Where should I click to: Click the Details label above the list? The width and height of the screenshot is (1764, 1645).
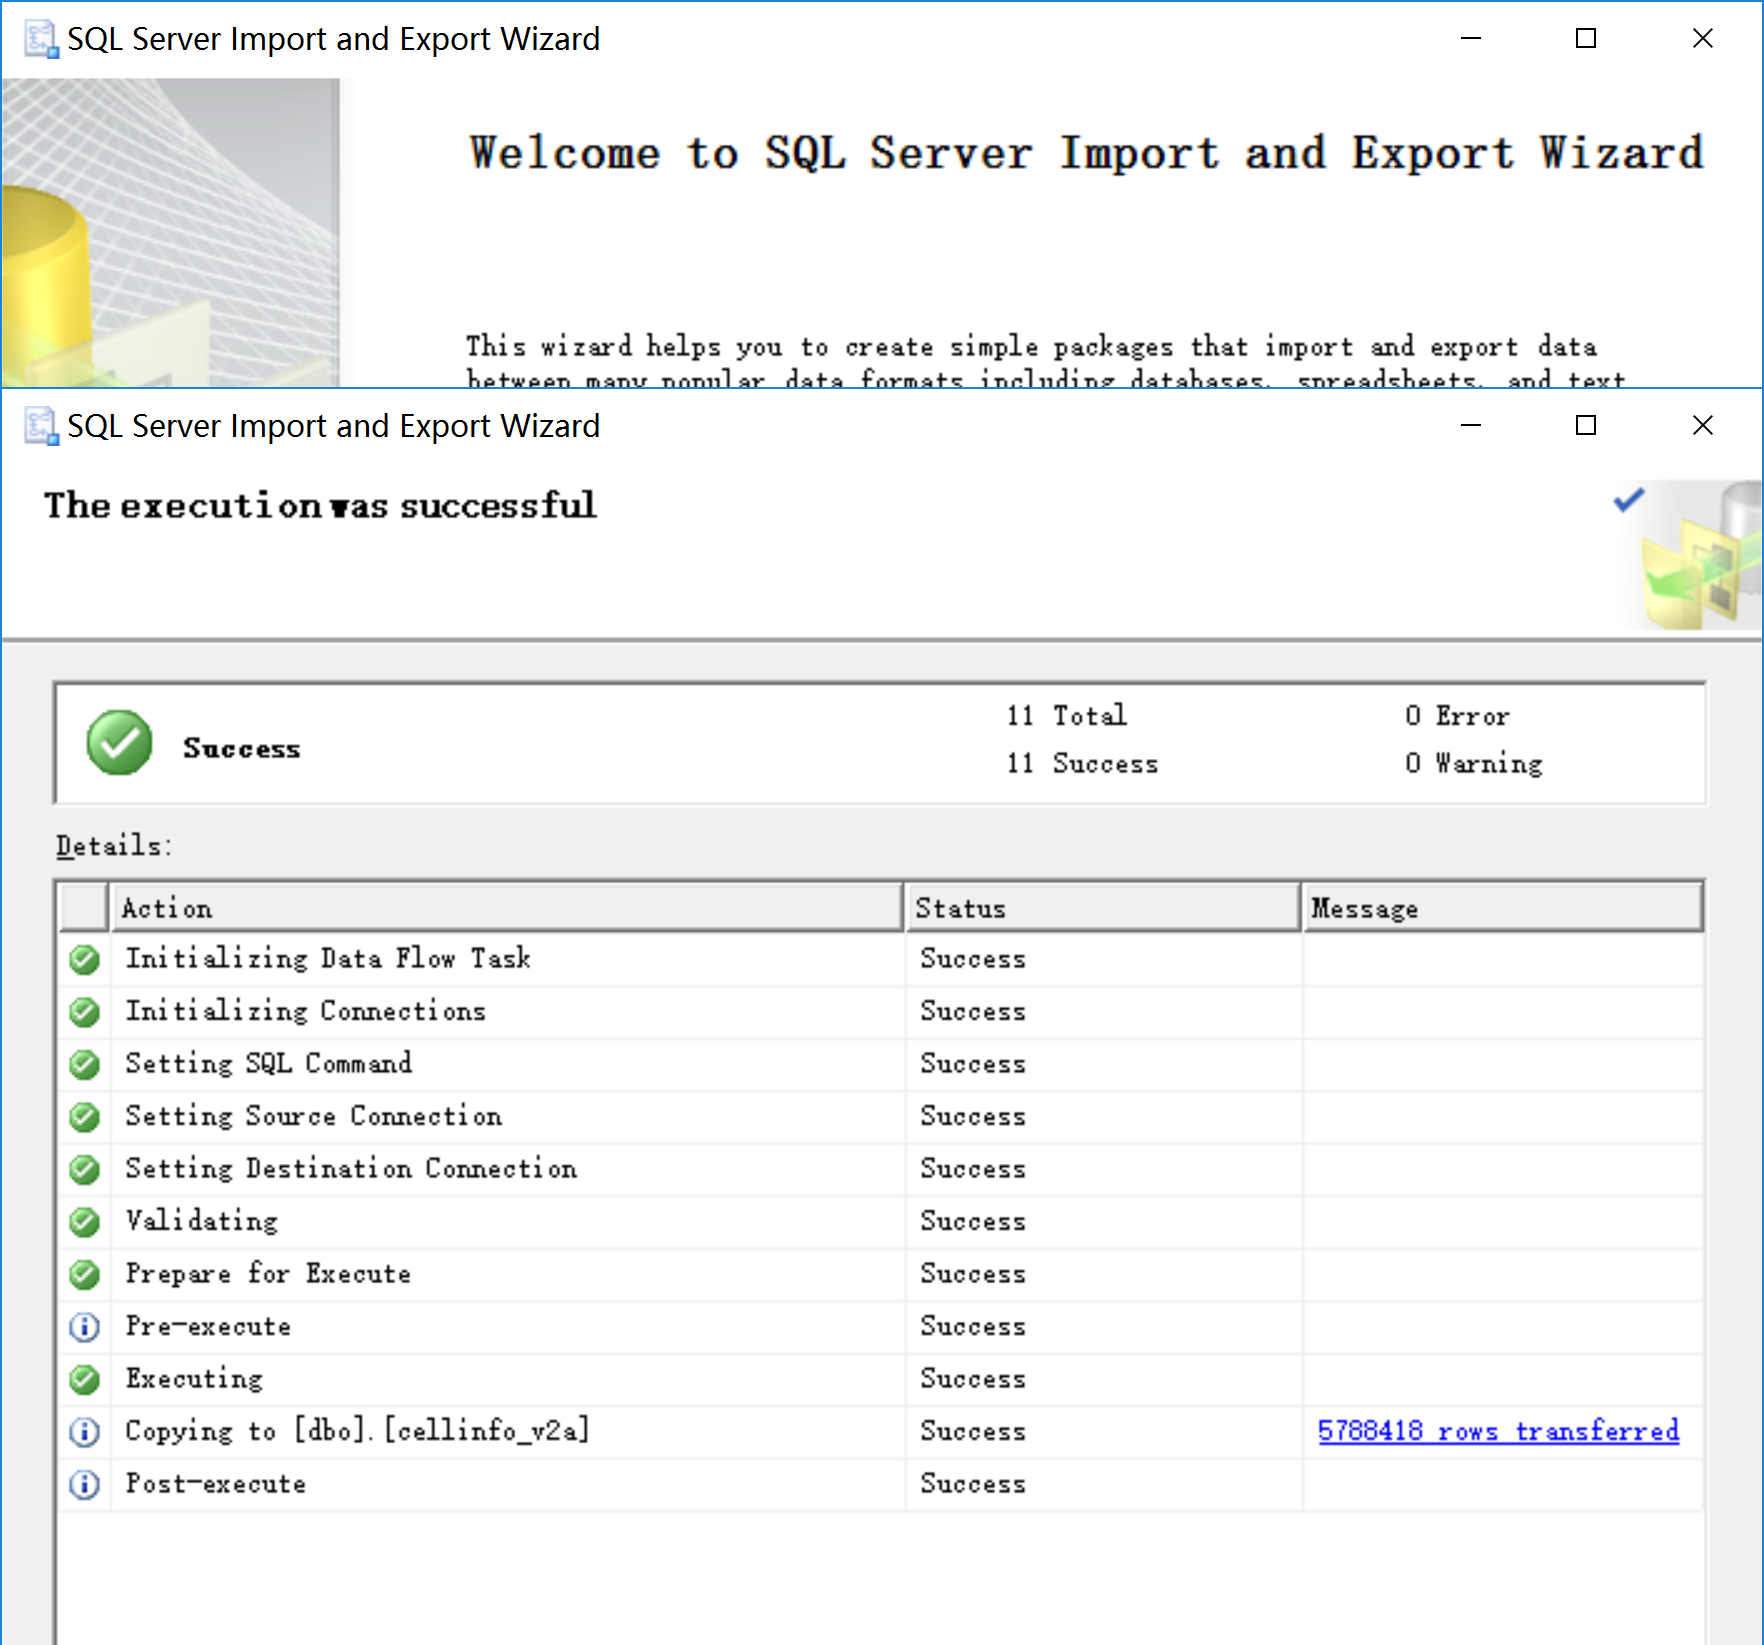pyautogui.click(x=114, y=846)
